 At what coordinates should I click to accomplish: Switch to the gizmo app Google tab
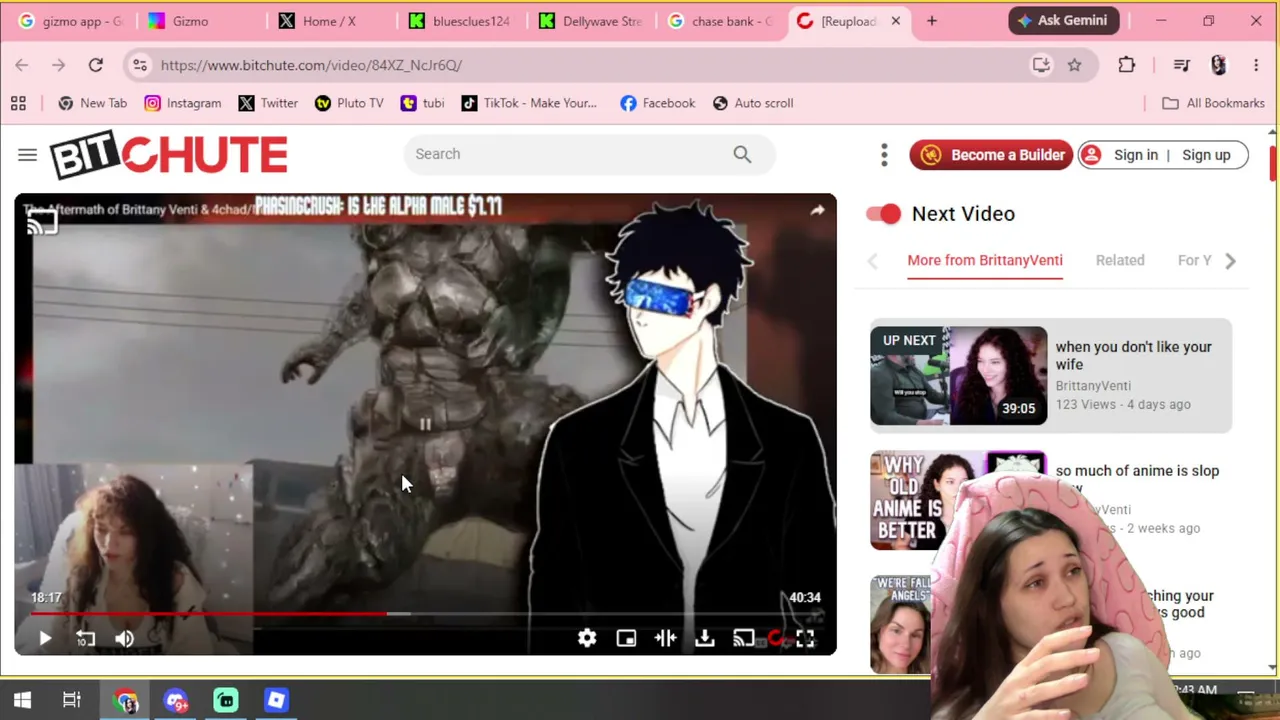(x=72, y=21)
